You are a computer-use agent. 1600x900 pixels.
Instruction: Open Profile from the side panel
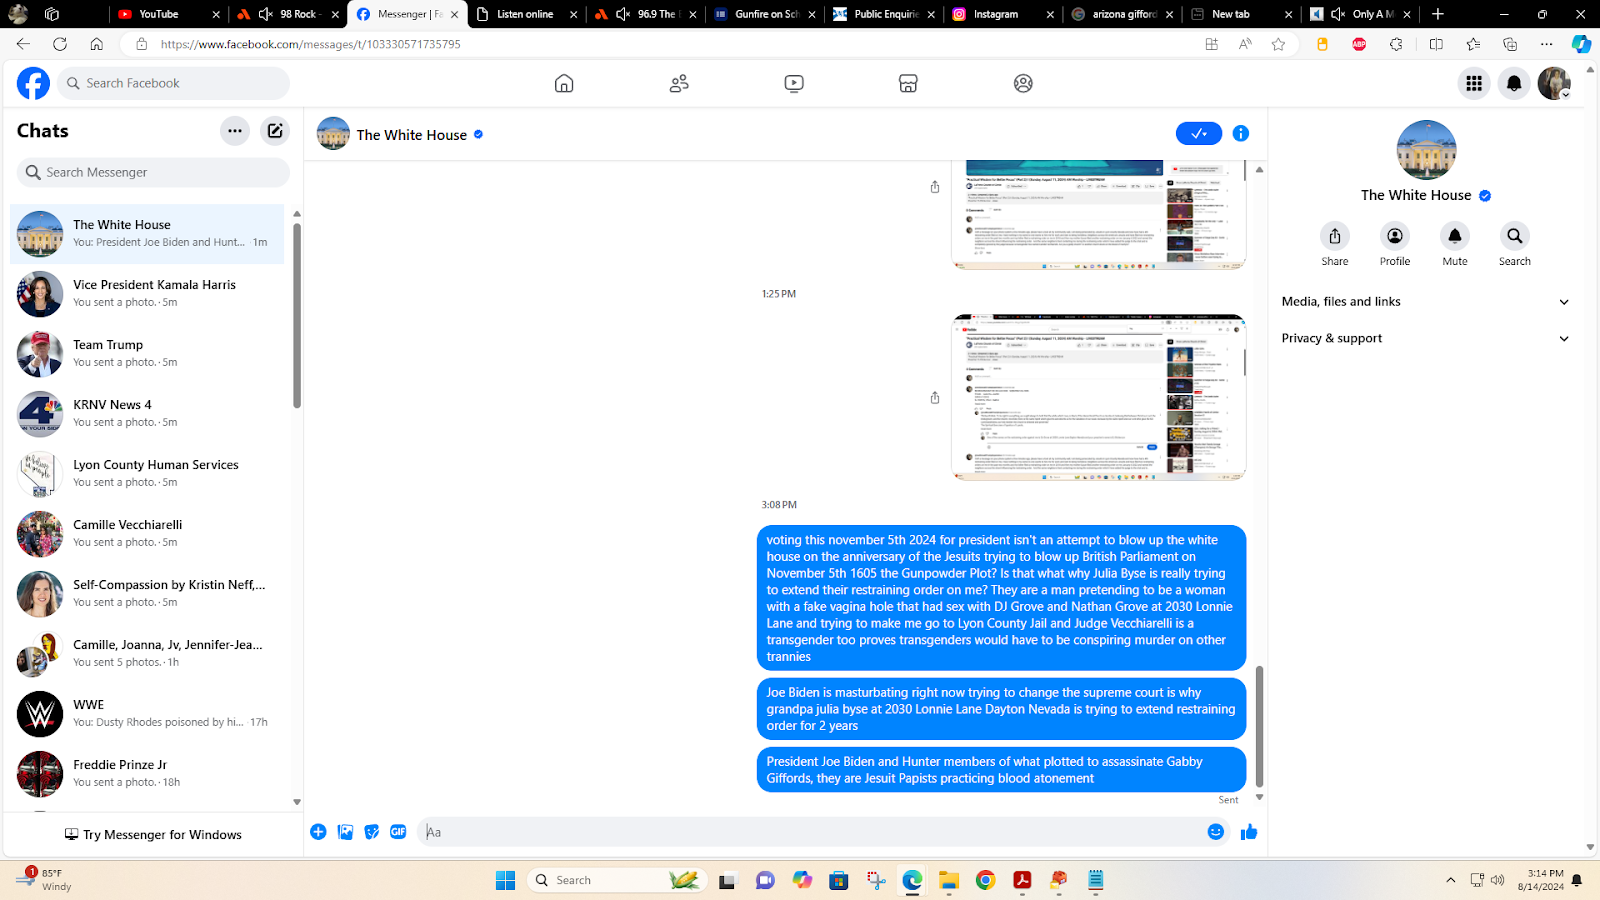[1395, 236]
